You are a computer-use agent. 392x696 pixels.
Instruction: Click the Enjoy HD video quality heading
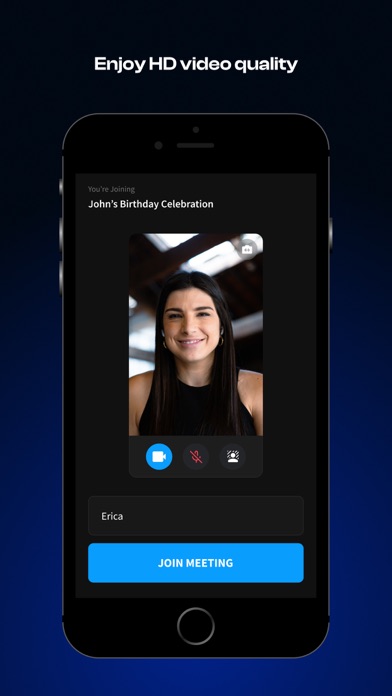point(196,64)
